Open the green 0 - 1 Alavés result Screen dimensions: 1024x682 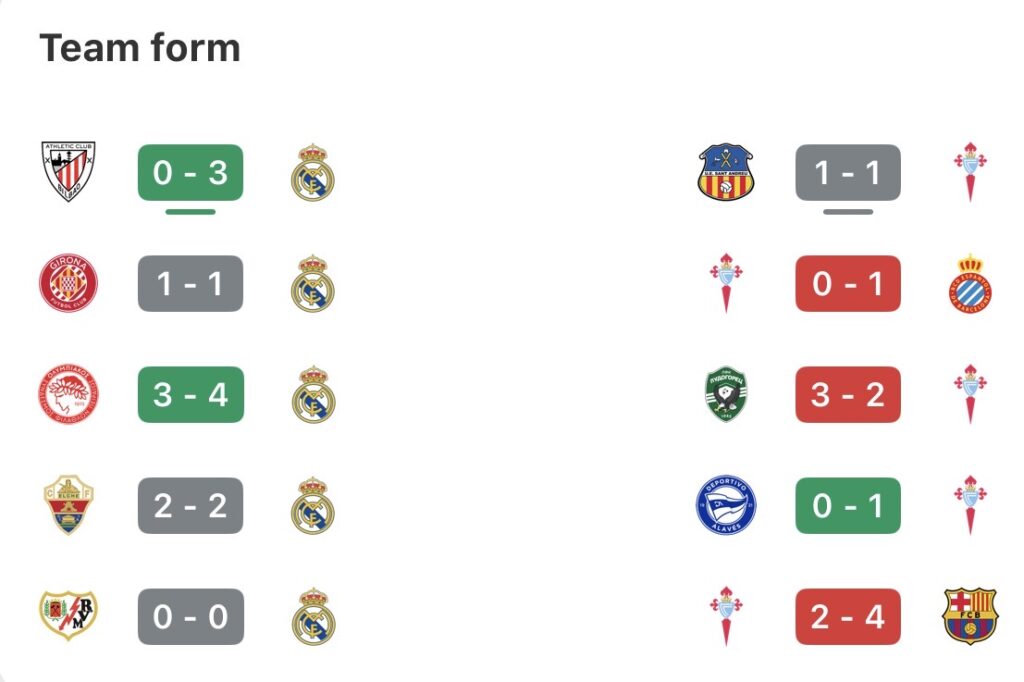848,505
